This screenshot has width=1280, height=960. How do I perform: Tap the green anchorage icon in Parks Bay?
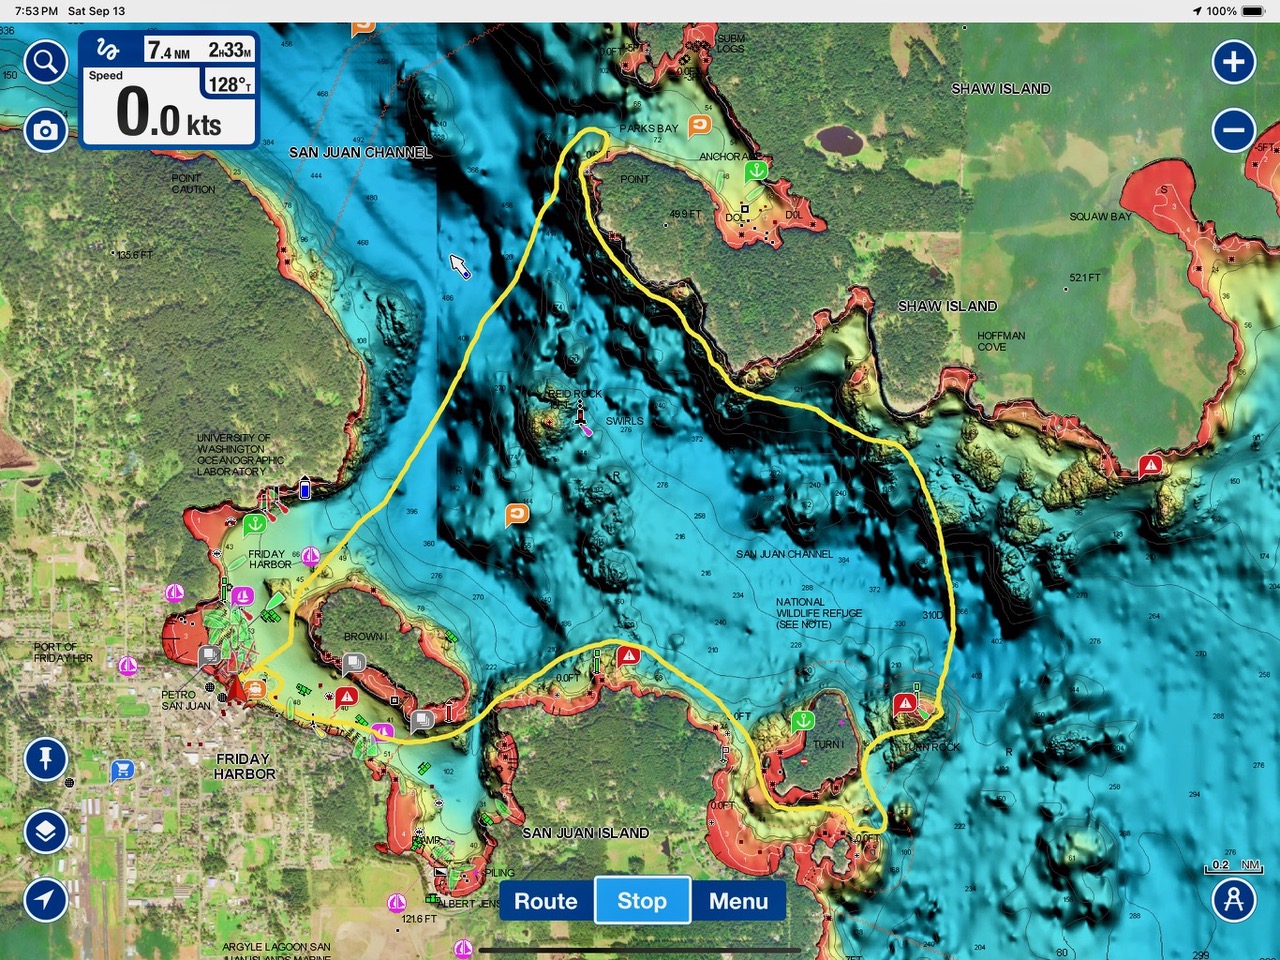point(757,170)
